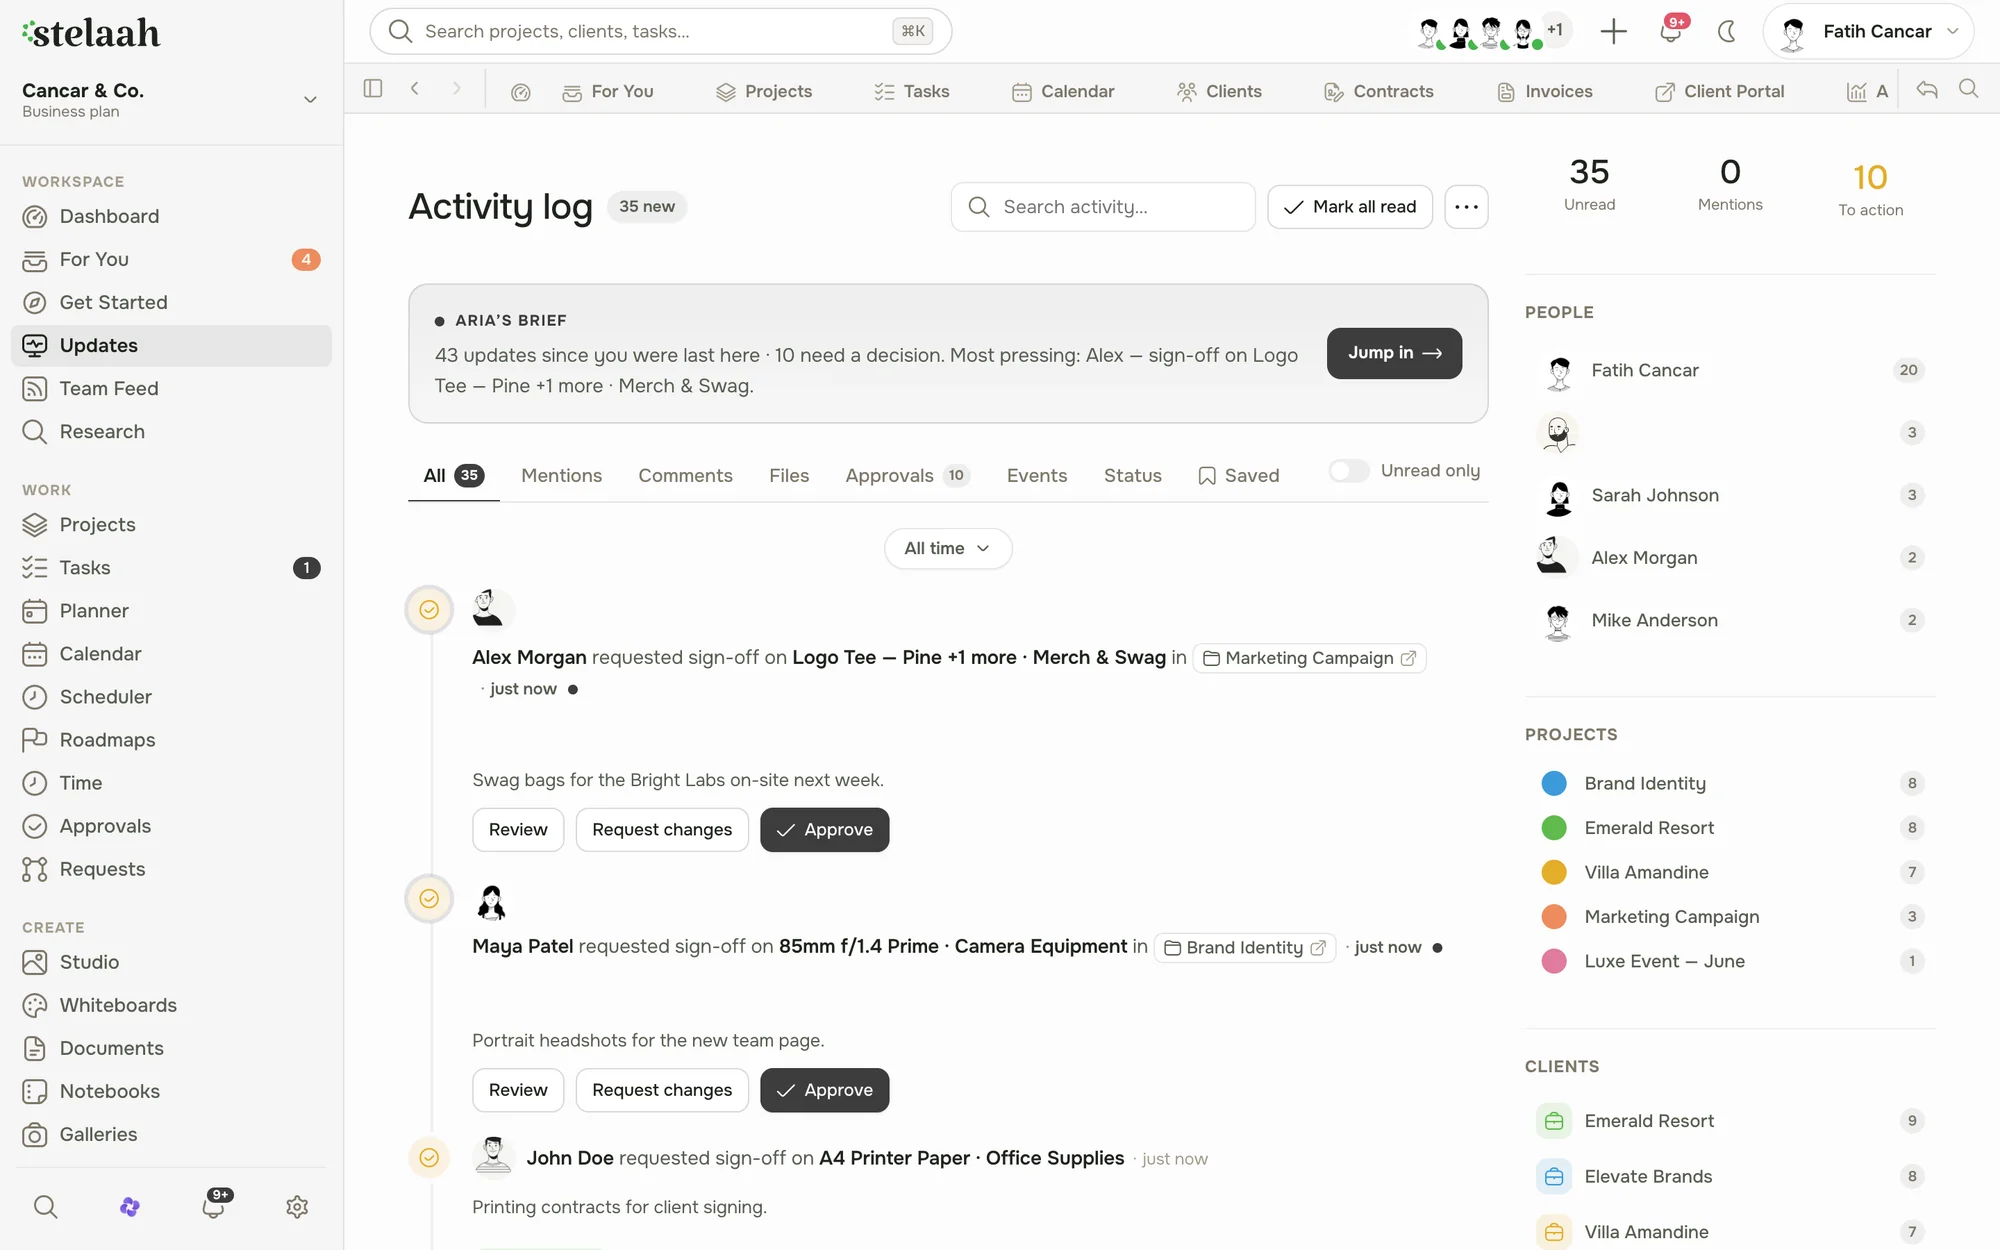Open Scheduler in the sidebar
Screen dimensions: 2000x1250
[171, 696]
